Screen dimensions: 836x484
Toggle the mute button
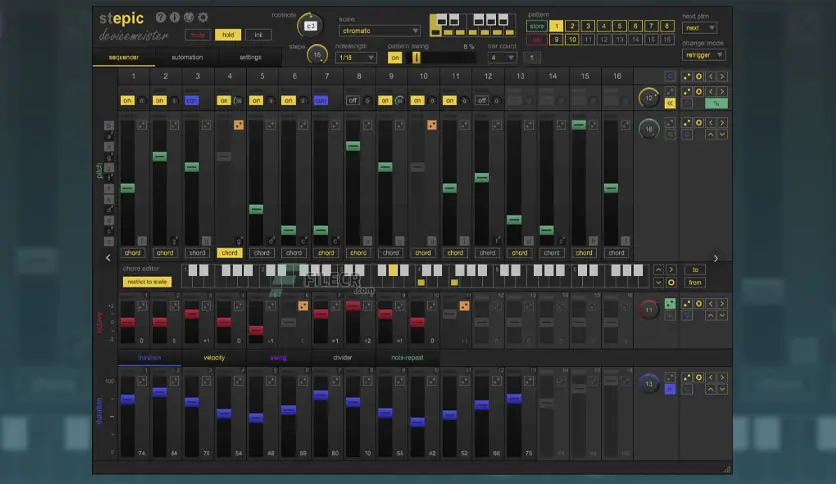pos(197,35)
